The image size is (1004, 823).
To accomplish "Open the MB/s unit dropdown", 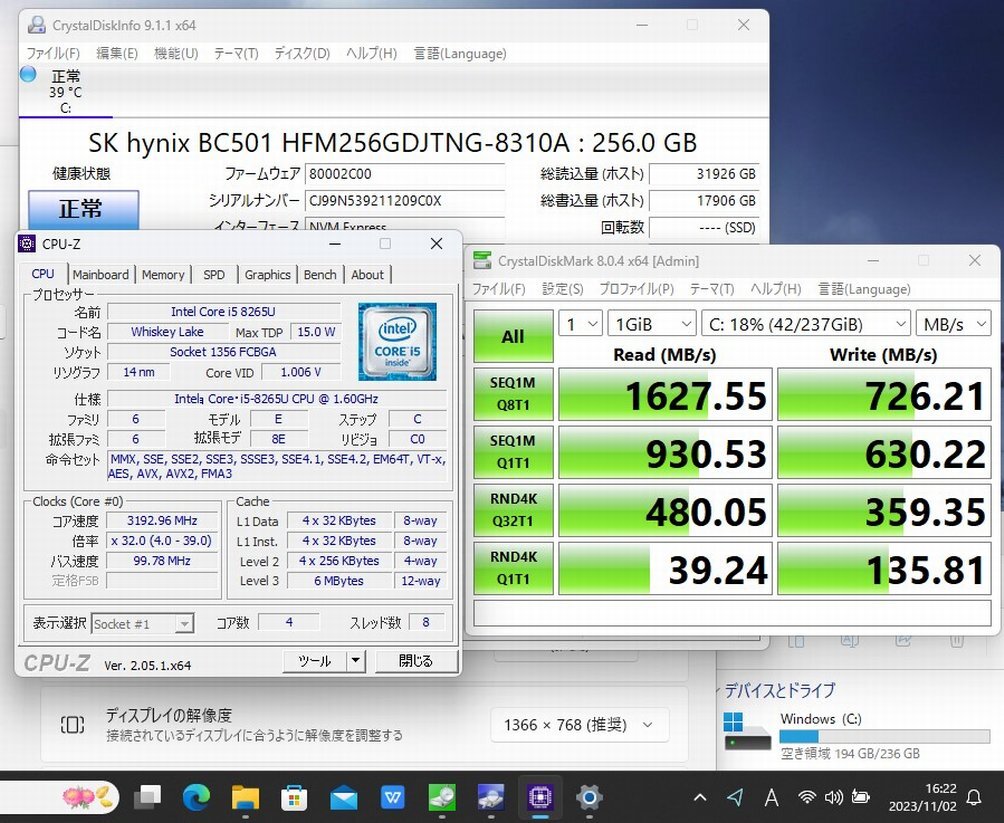I will point(953,324).
